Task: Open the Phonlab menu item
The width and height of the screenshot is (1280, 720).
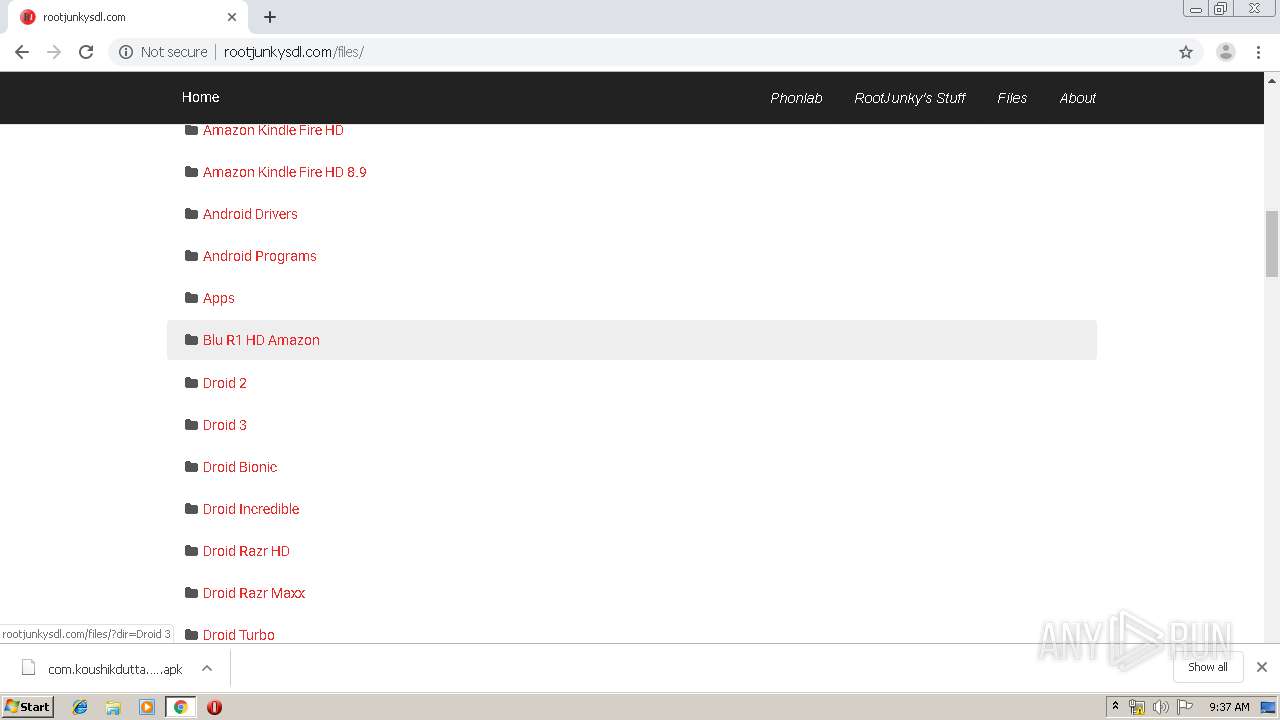Action: point(796,98)
